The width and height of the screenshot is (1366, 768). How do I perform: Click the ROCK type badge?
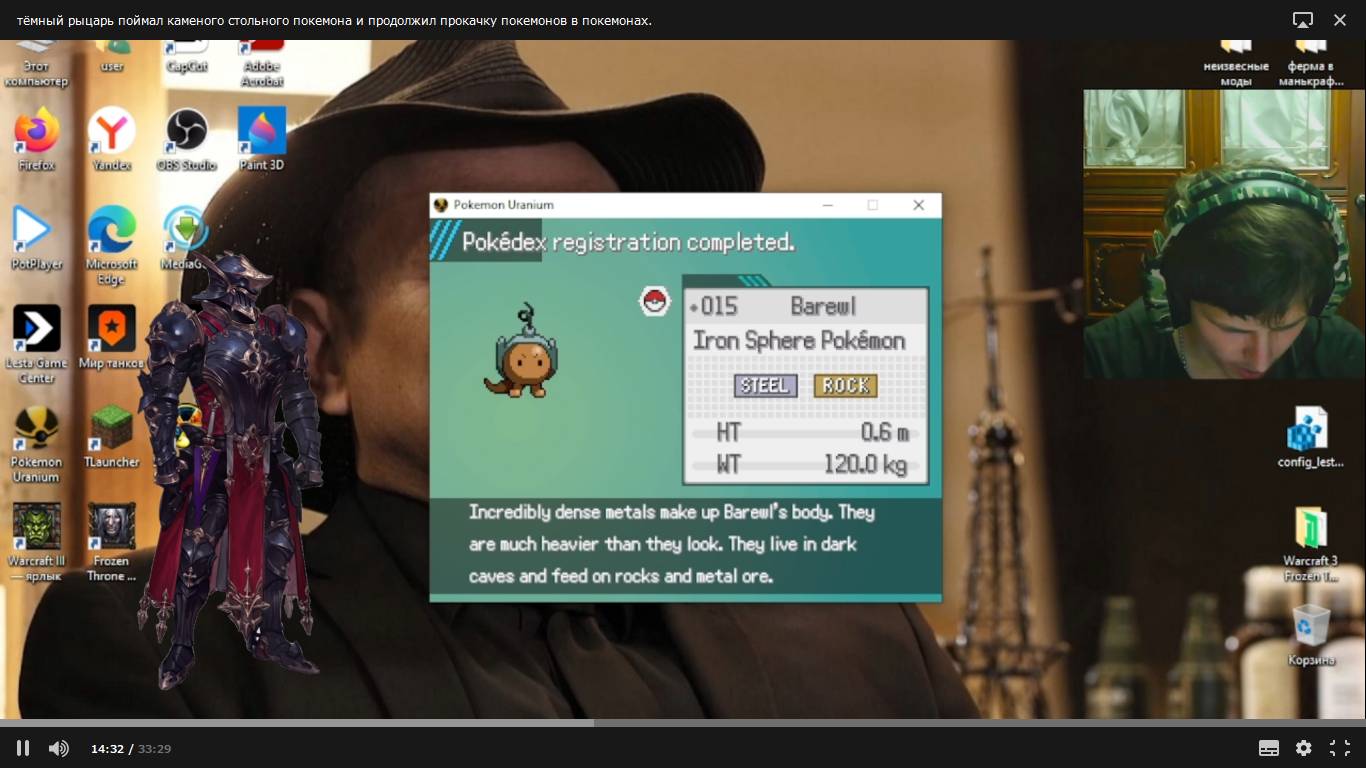846,386
